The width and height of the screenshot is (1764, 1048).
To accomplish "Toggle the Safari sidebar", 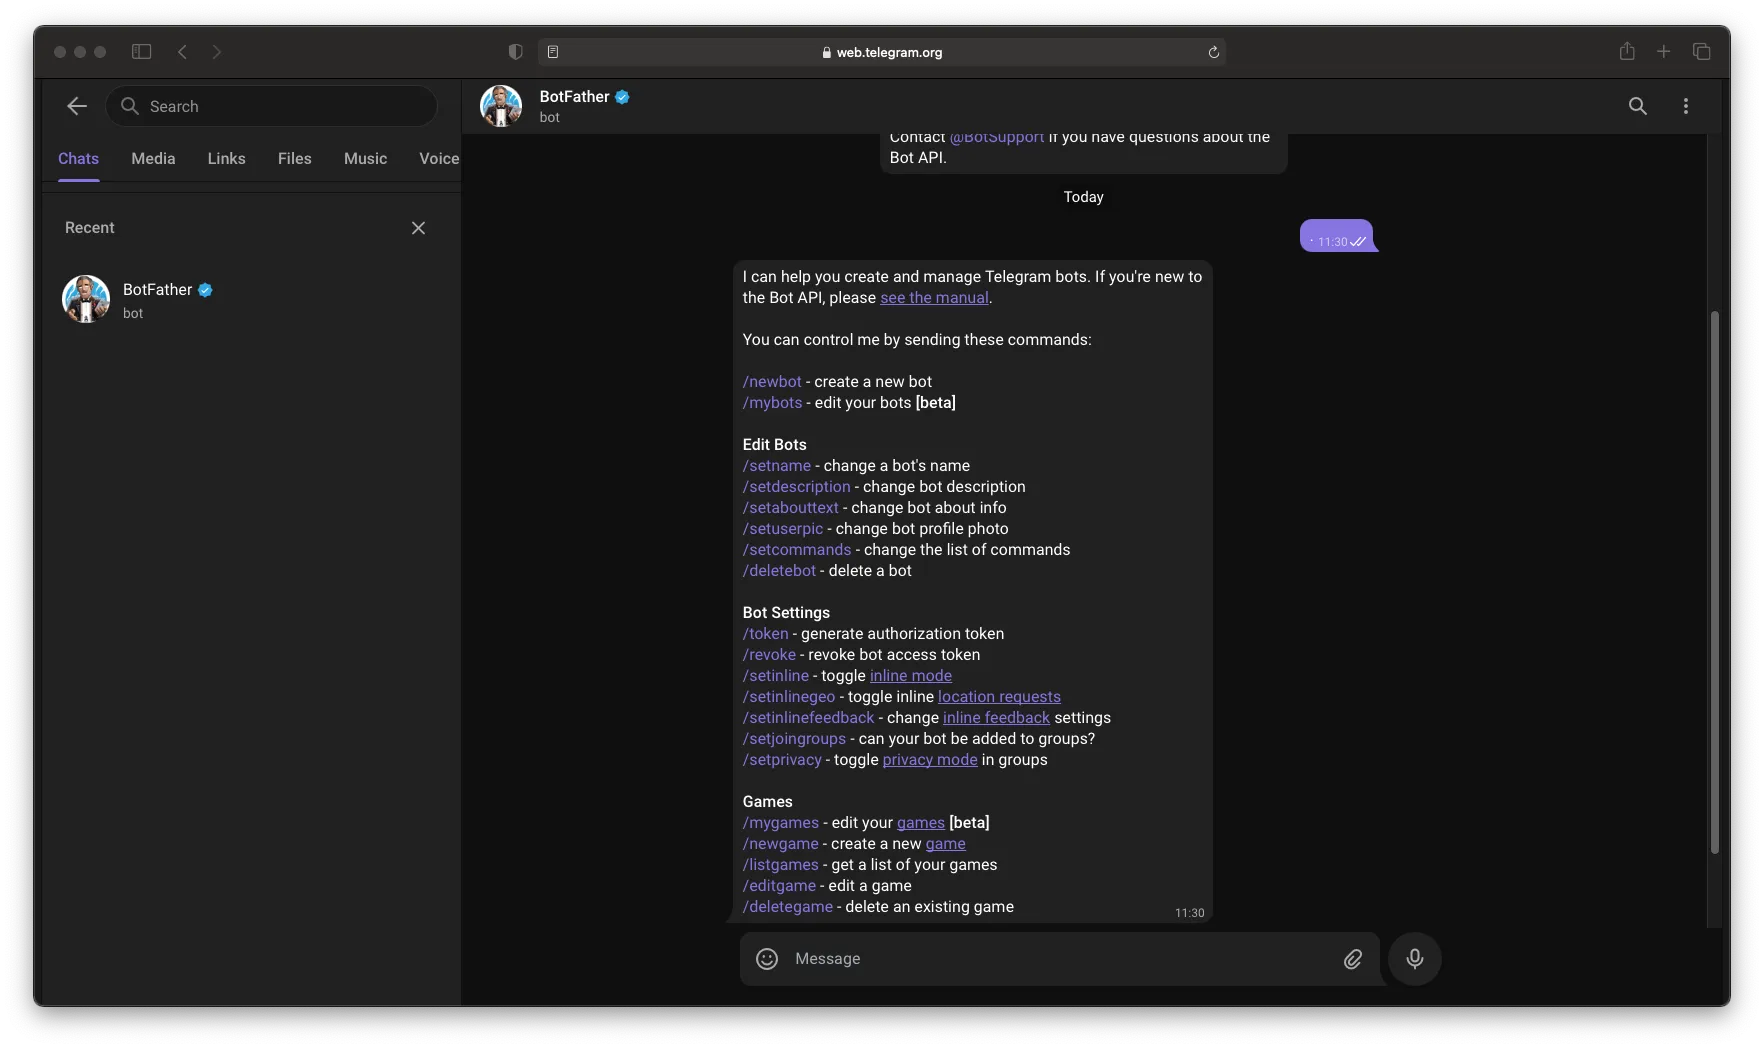I will (x=141, y=52).
